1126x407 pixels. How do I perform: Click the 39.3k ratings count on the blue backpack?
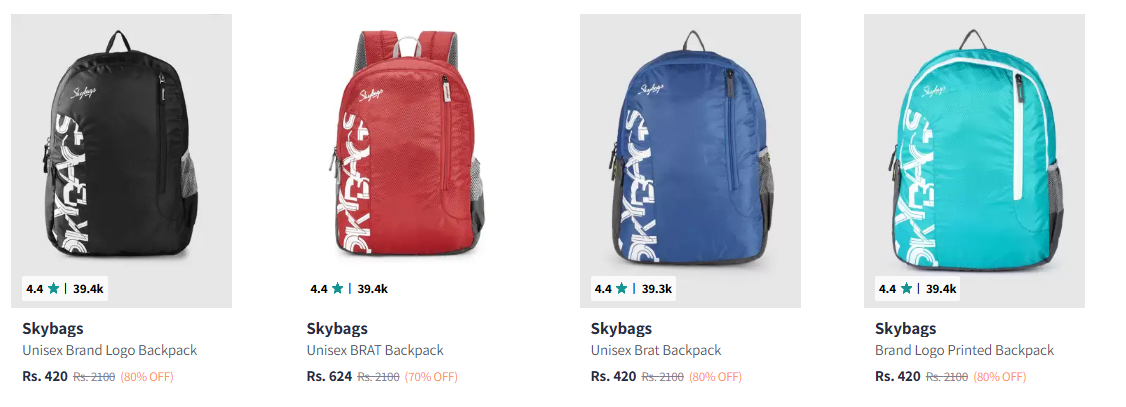click(657, 289)
